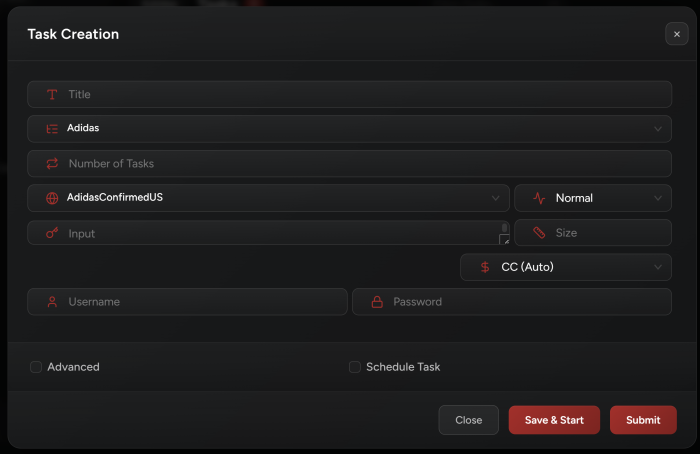Image resolution: width=700 pixels, height=454 pixels.
Task: Click the padlock icon in the Password field
Action: tap(377, 302)
